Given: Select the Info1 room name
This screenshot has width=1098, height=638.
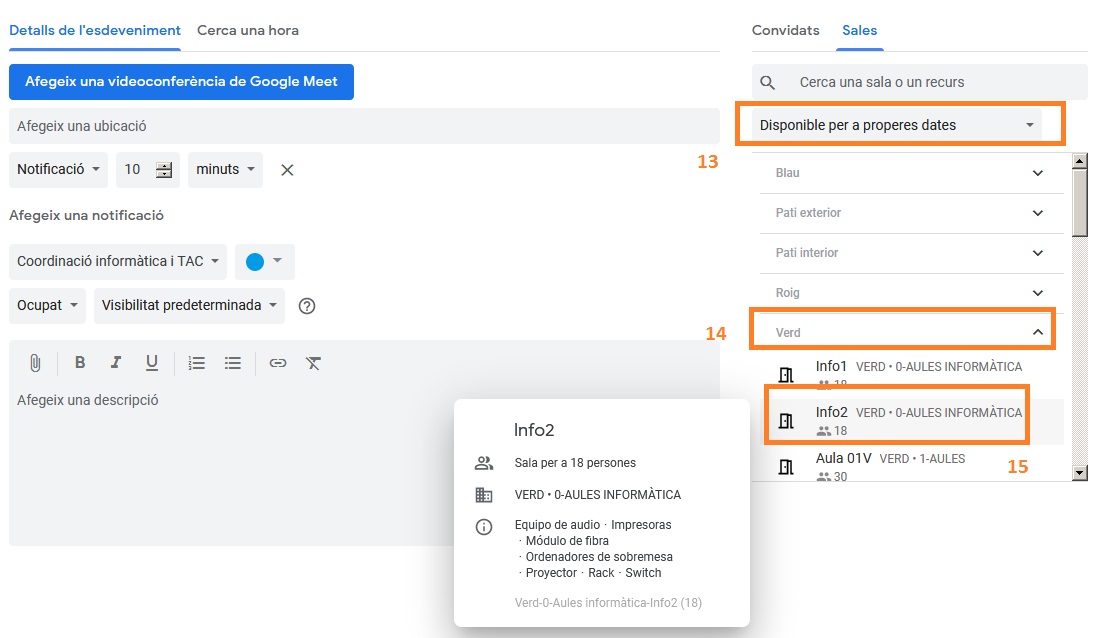Looking at the screenshot, I should (x=831, y=366).
